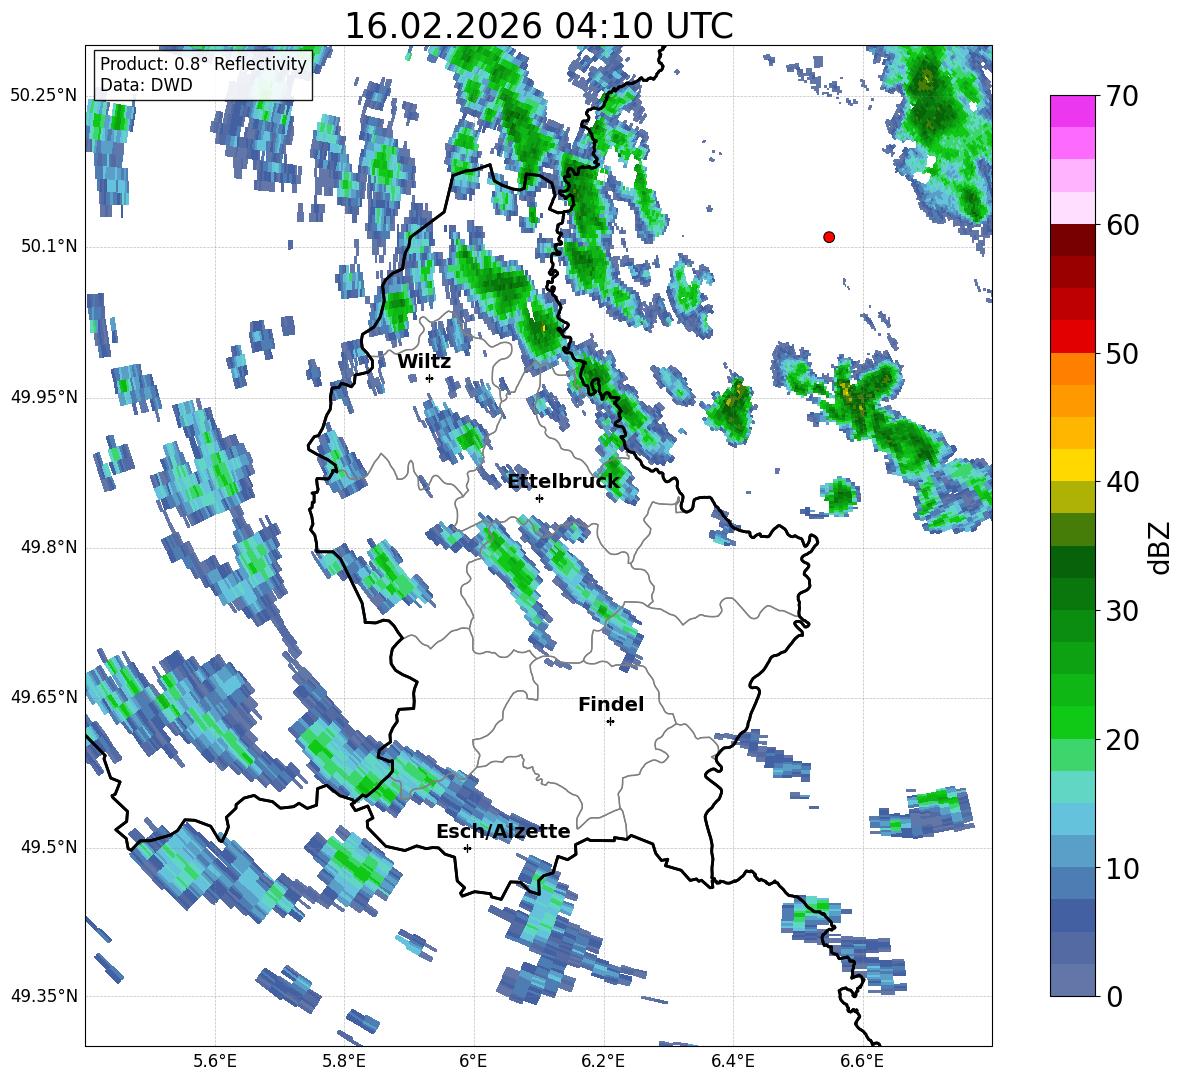Click the 10 tick on the colorbar
Viewport: 1184px width, 1081px height.
(x=1123, y=869)
